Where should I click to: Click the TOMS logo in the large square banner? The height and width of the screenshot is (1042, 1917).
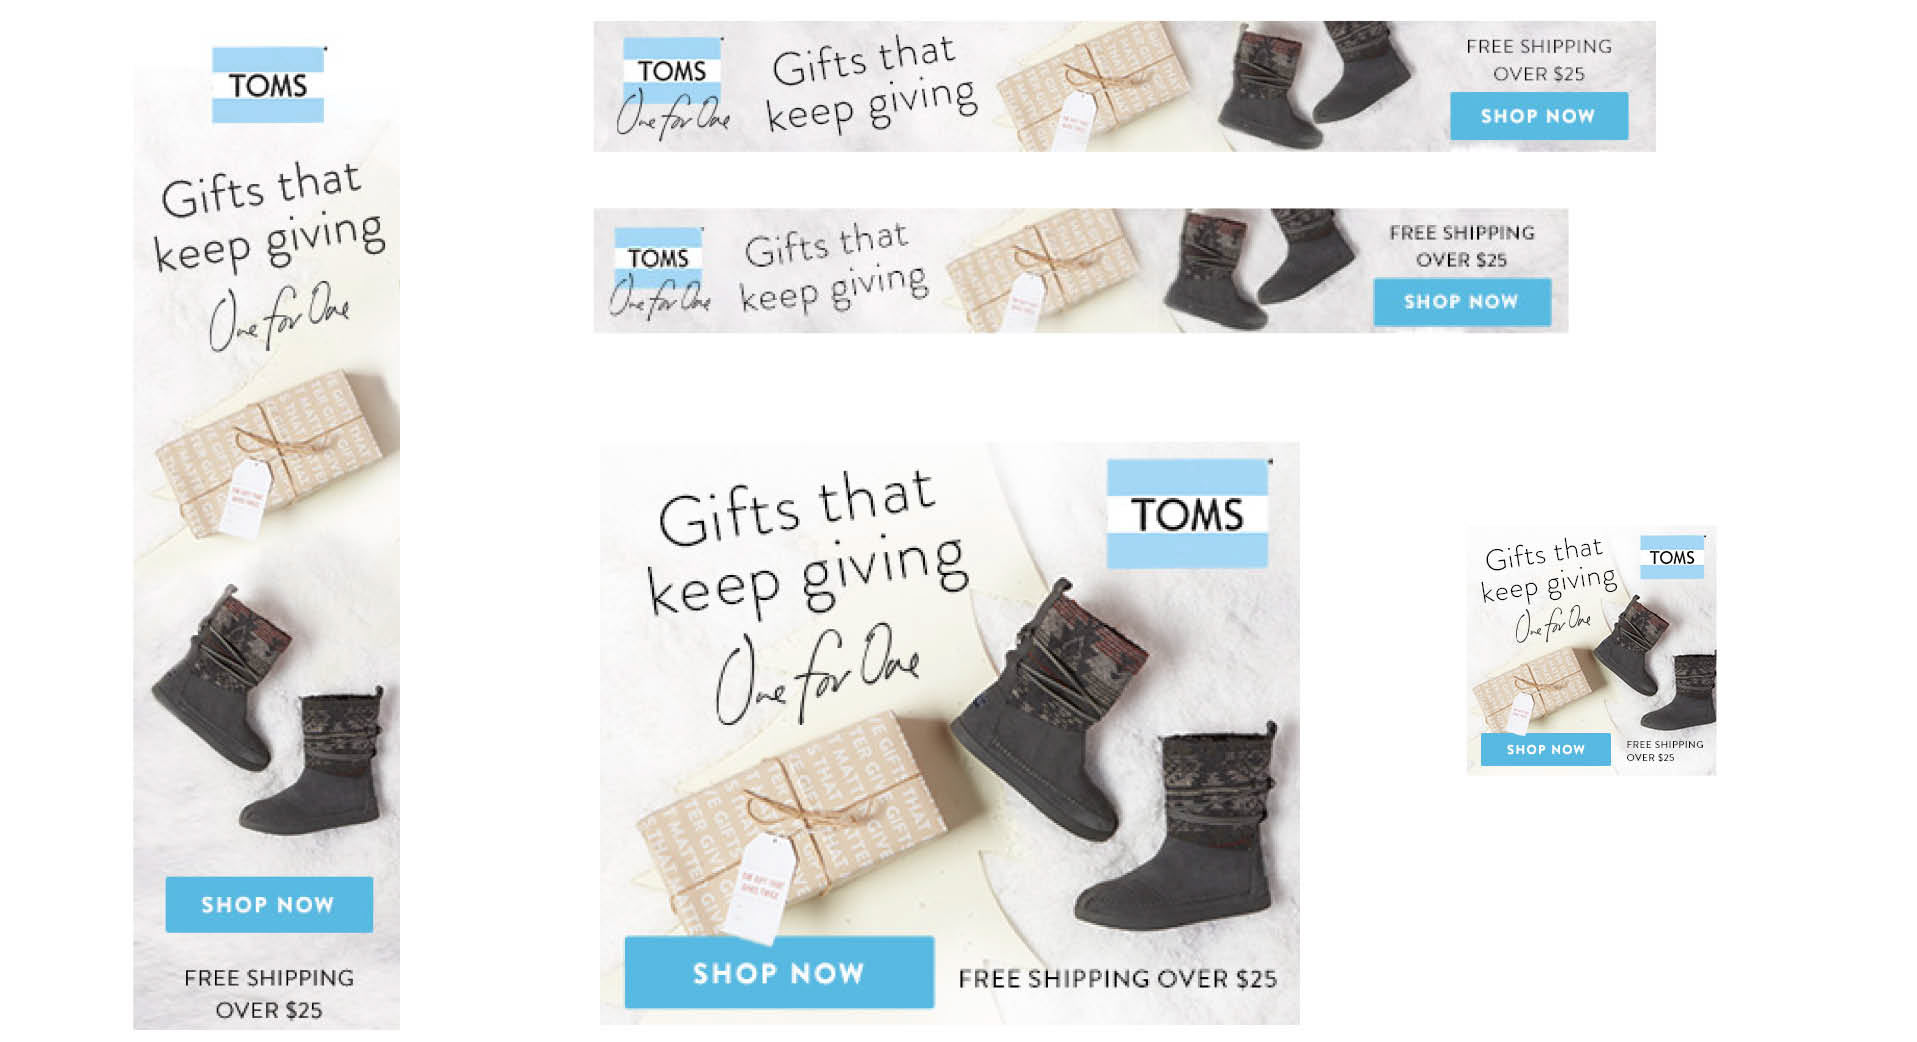tap(1187, 514)
